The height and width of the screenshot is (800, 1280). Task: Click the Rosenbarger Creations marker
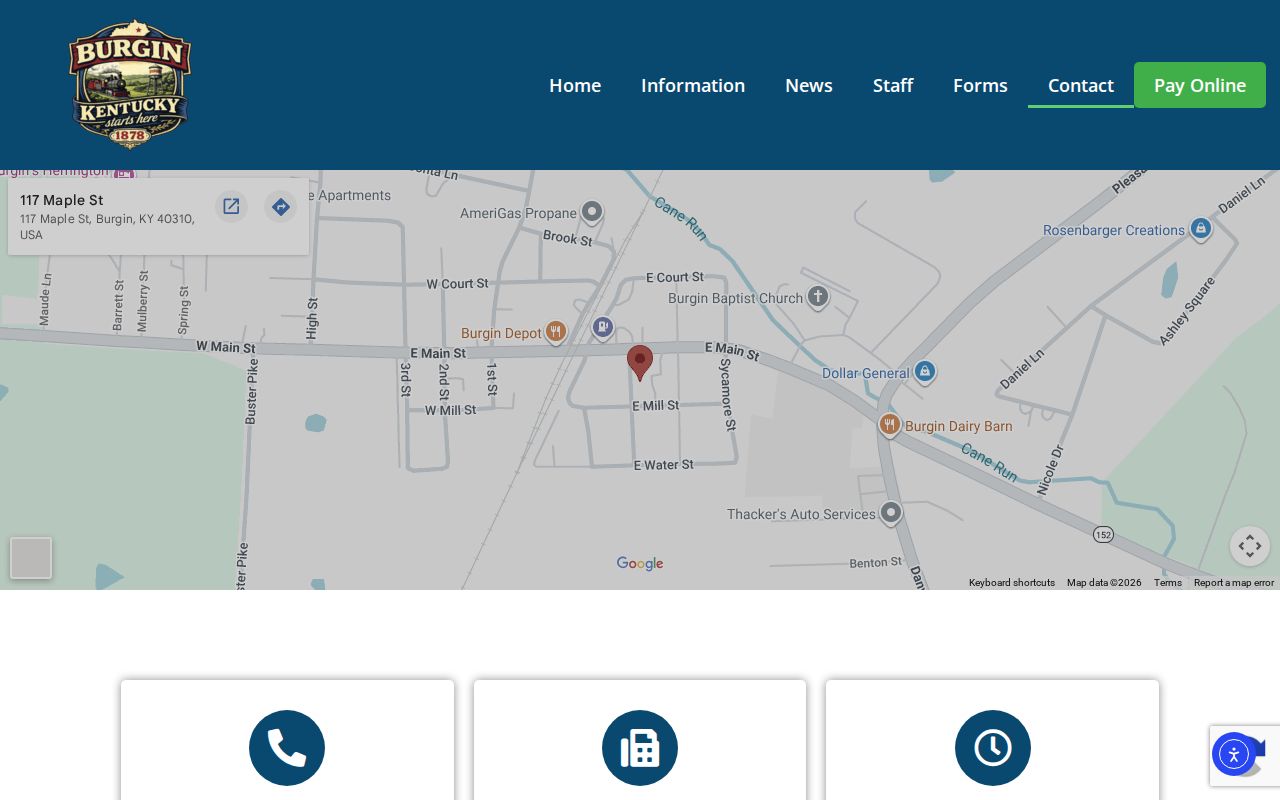pyautogui.click(x=1201, y=229)
